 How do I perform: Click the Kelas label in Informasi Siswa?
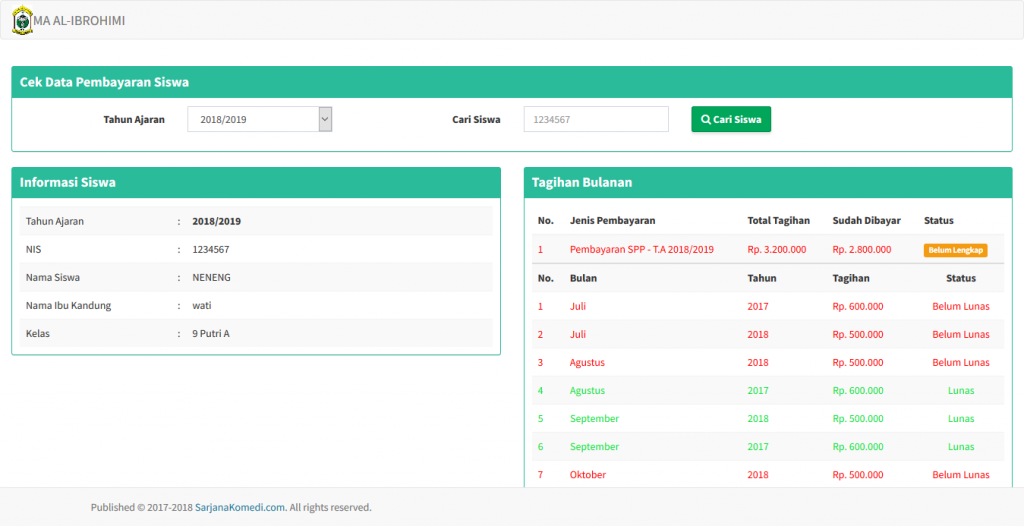[x=38, y=334]
